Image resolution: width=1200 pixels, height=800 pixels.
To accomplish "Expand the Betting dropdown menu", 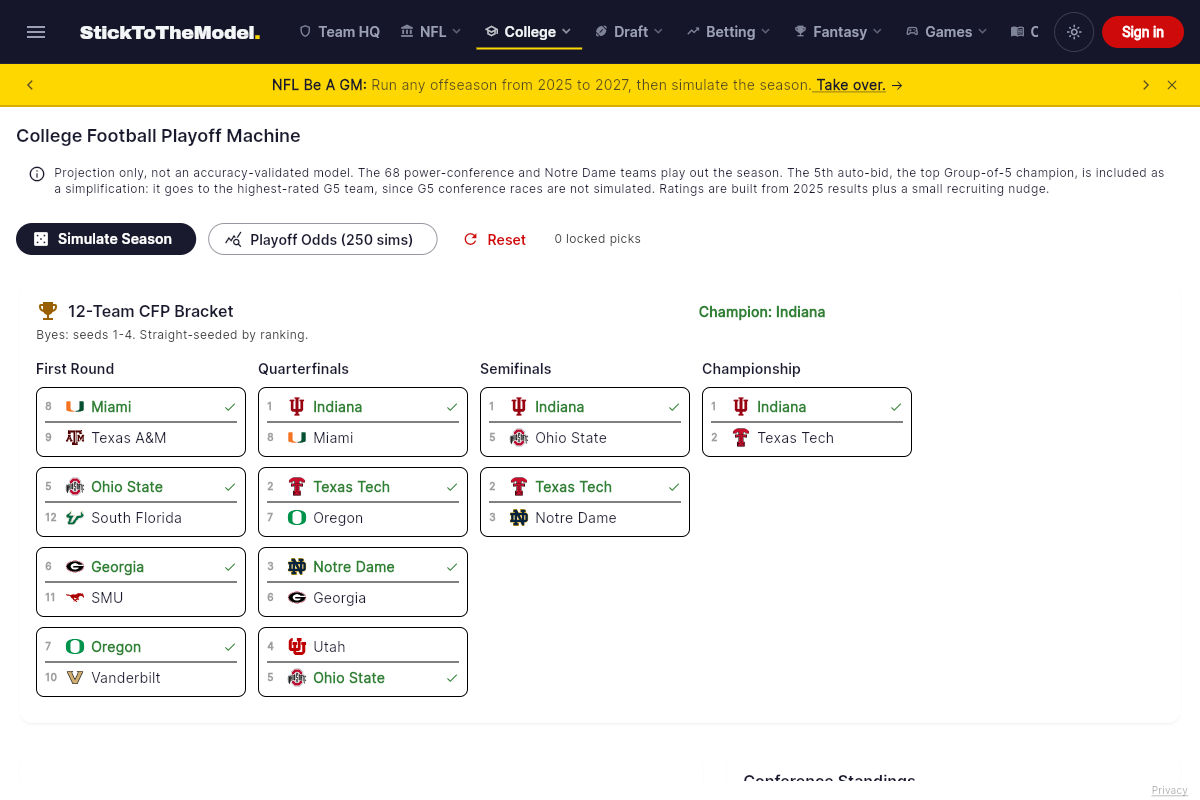I will pos(729,32).
